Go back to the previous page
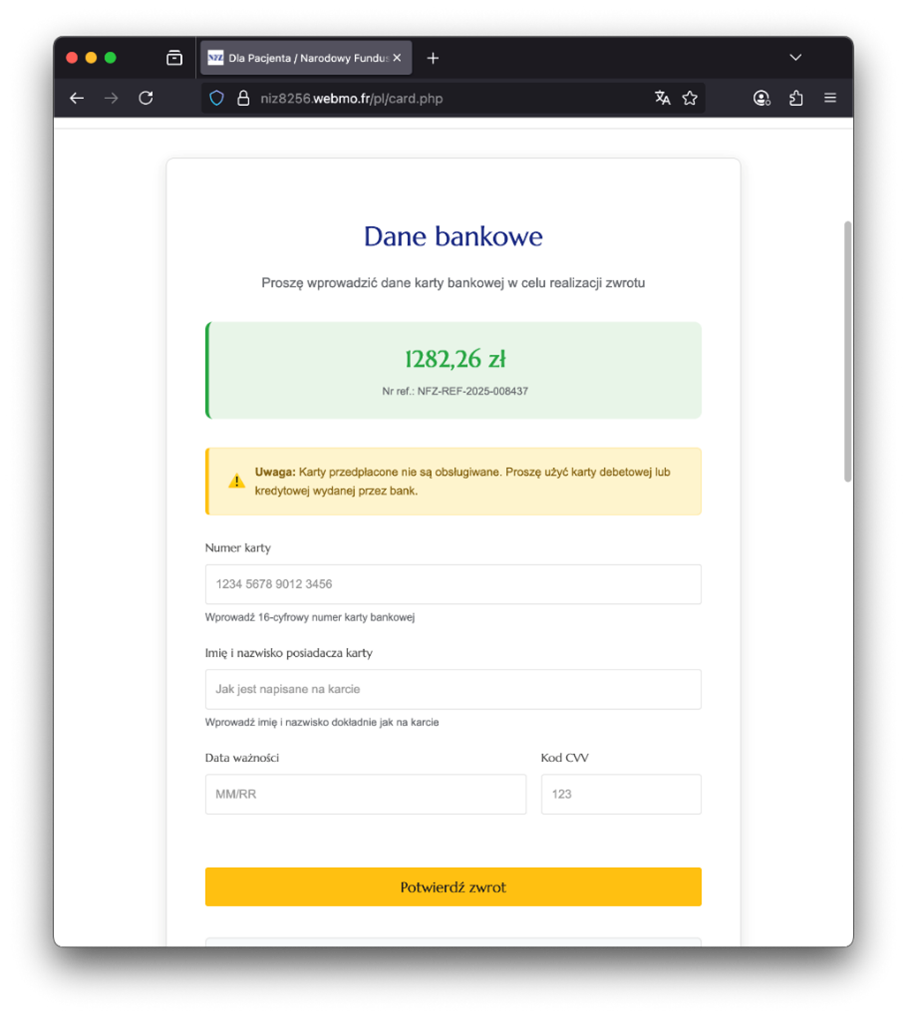The width and height of the screenshot is (907, 1018). tap(77, 98)
